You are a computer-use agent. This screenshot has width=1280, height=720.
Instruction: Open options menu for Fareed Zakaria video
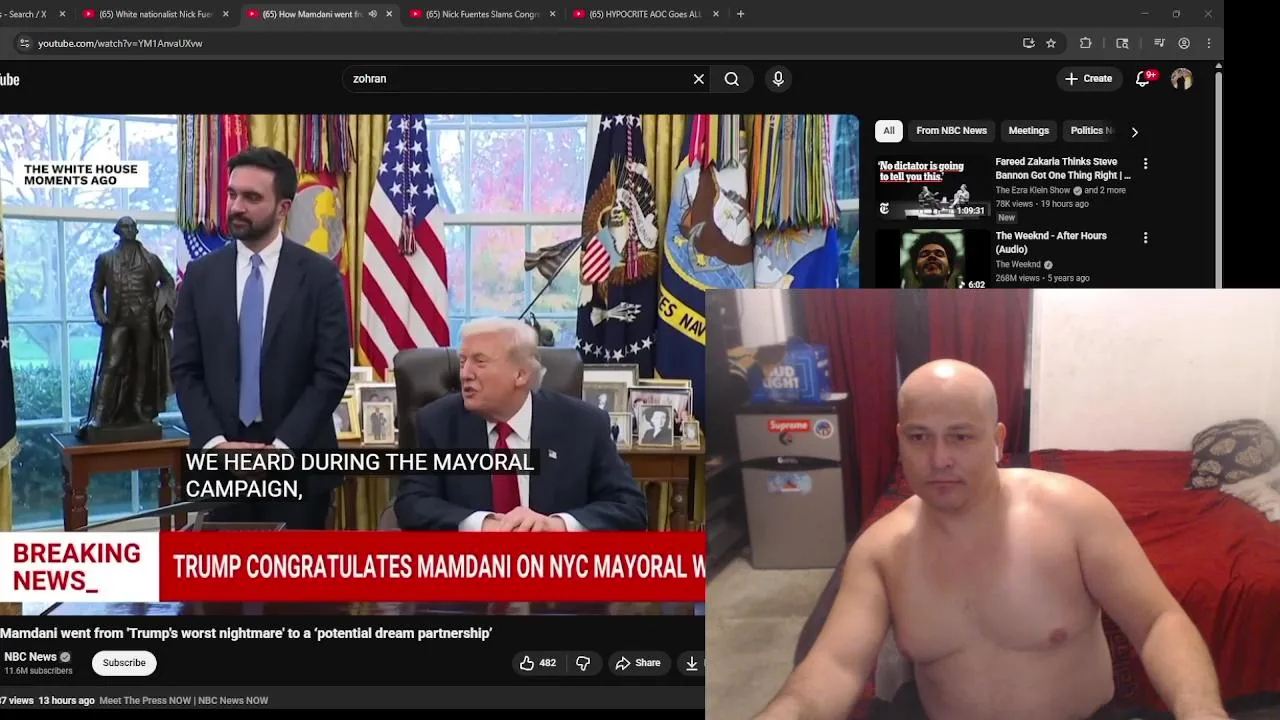click(1145, 163)
